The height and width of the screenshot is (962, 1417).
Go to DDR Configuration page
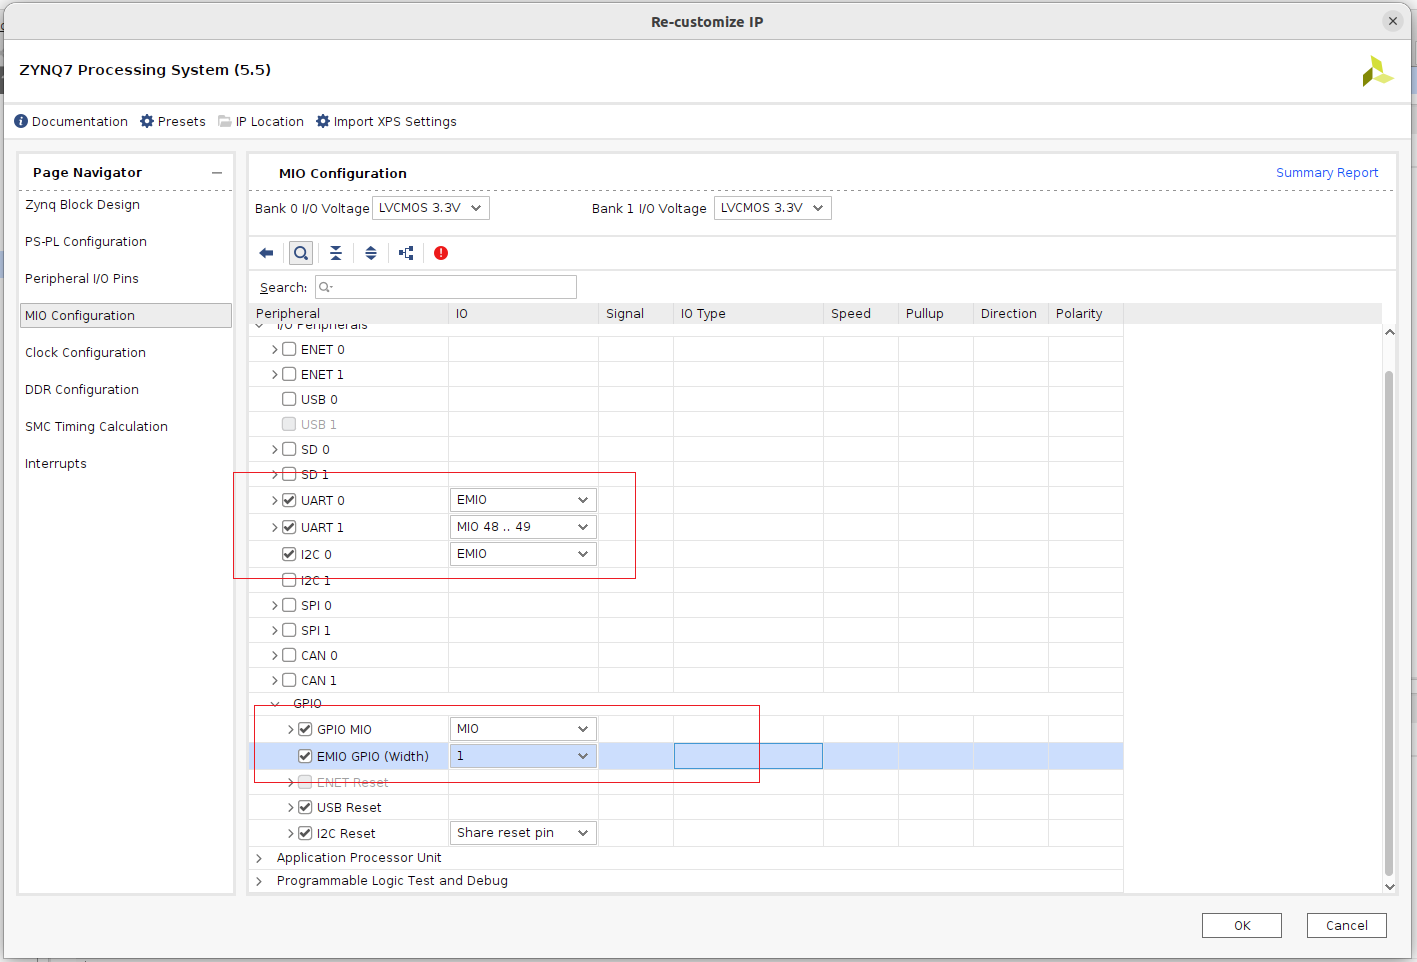(82, 389)
